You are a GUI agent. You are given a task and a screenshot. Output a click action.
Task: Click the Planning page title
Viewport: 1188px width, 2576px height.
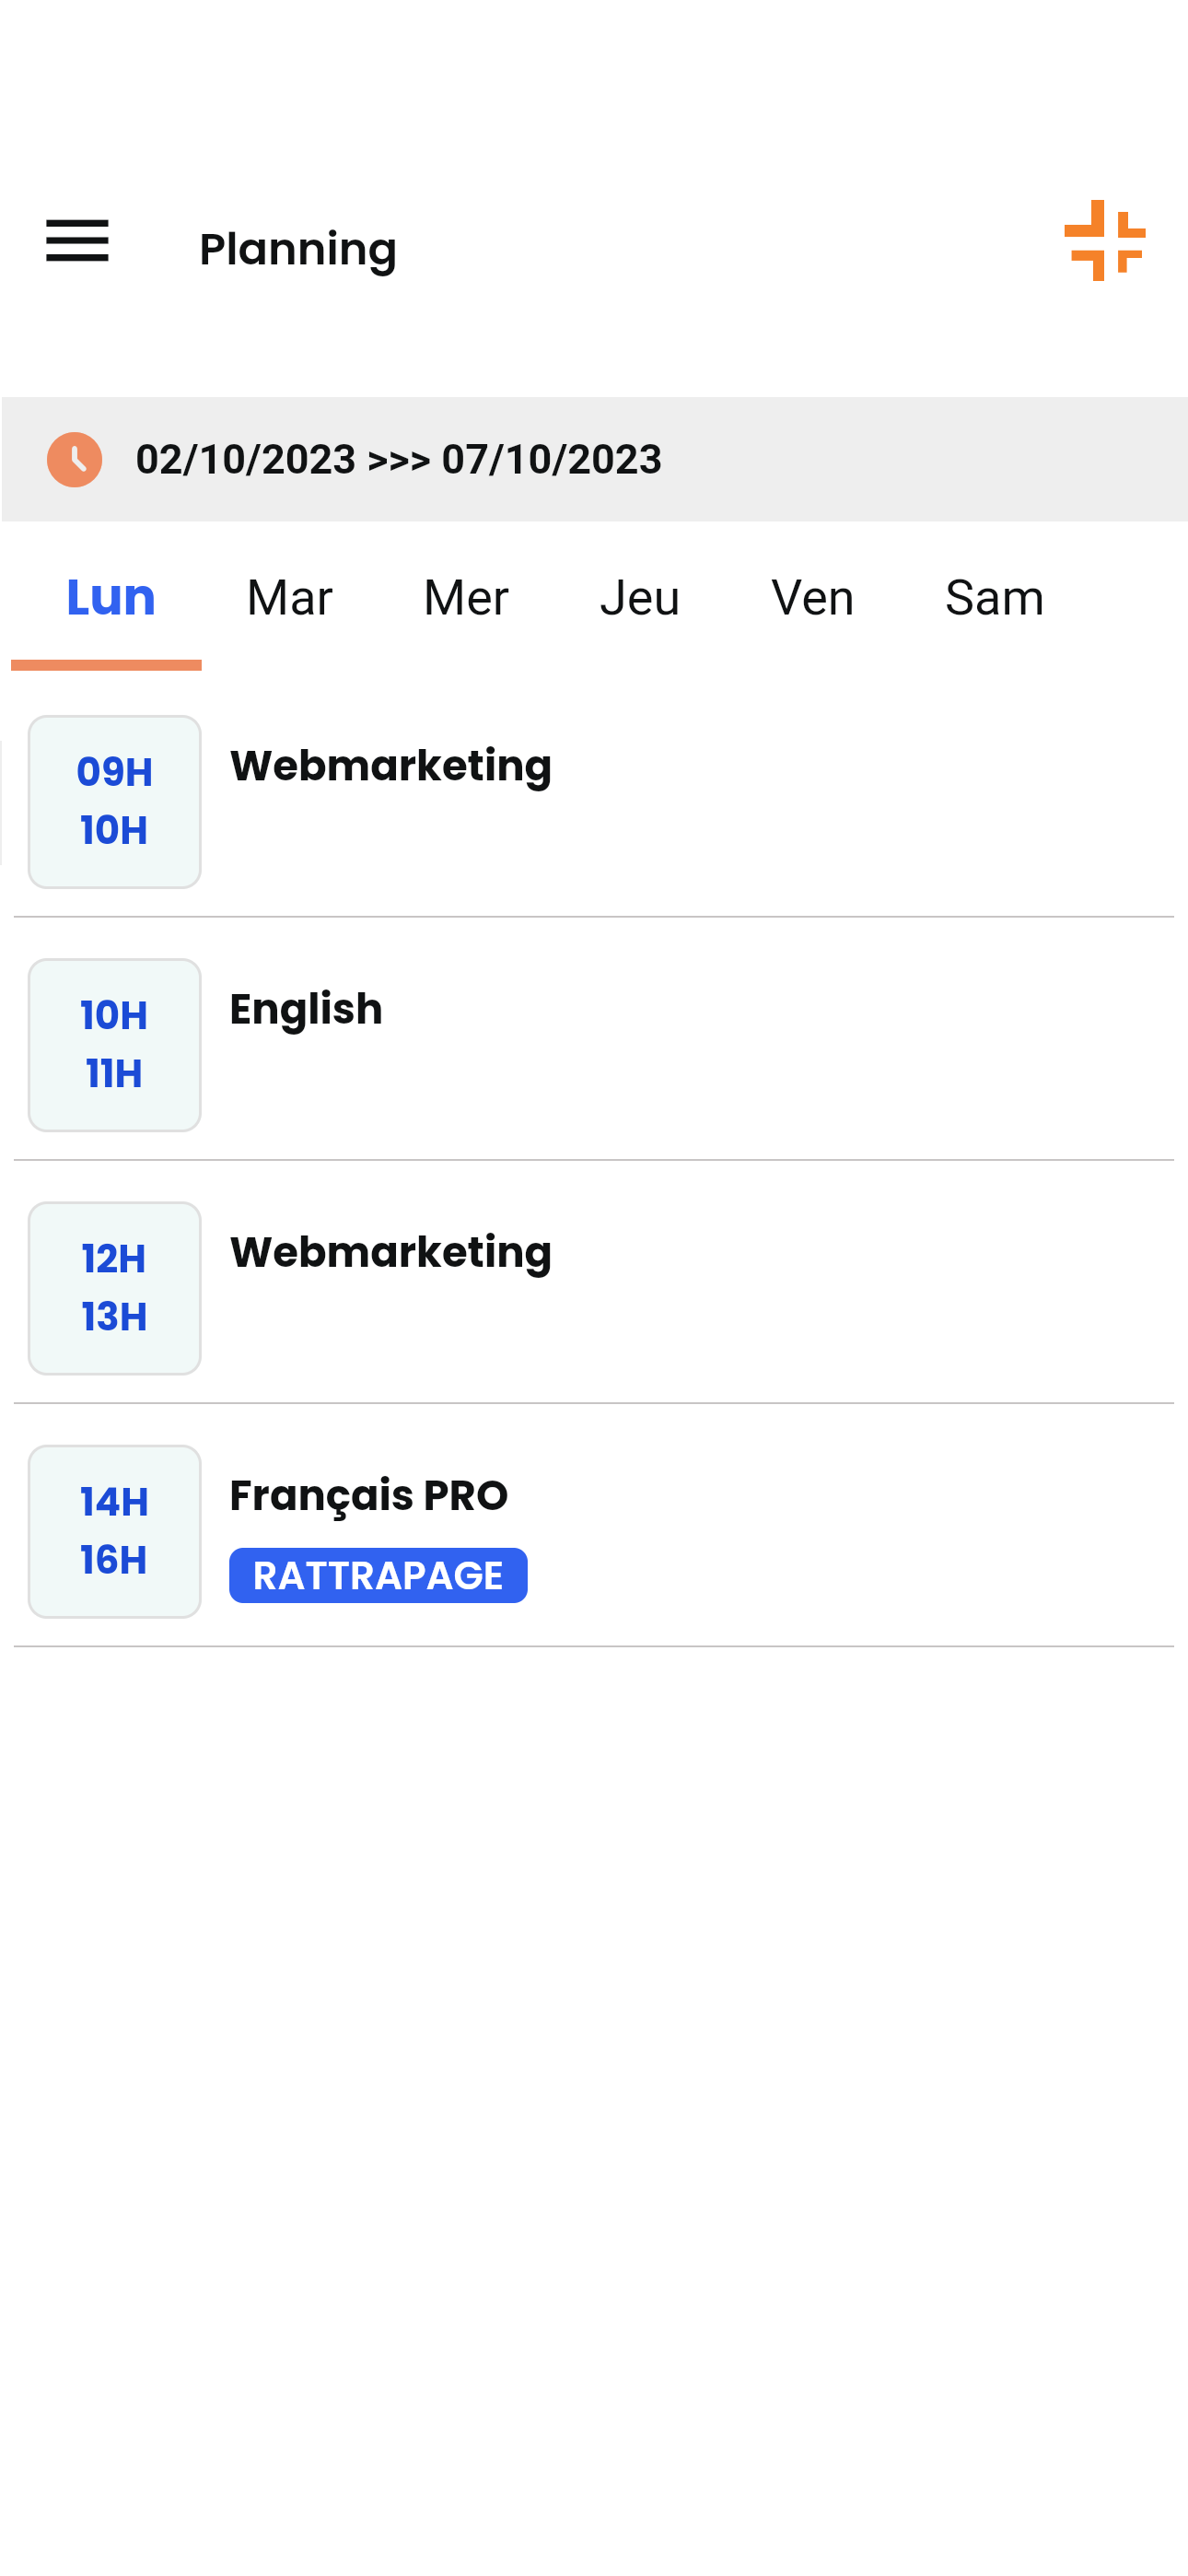[298, 249]
